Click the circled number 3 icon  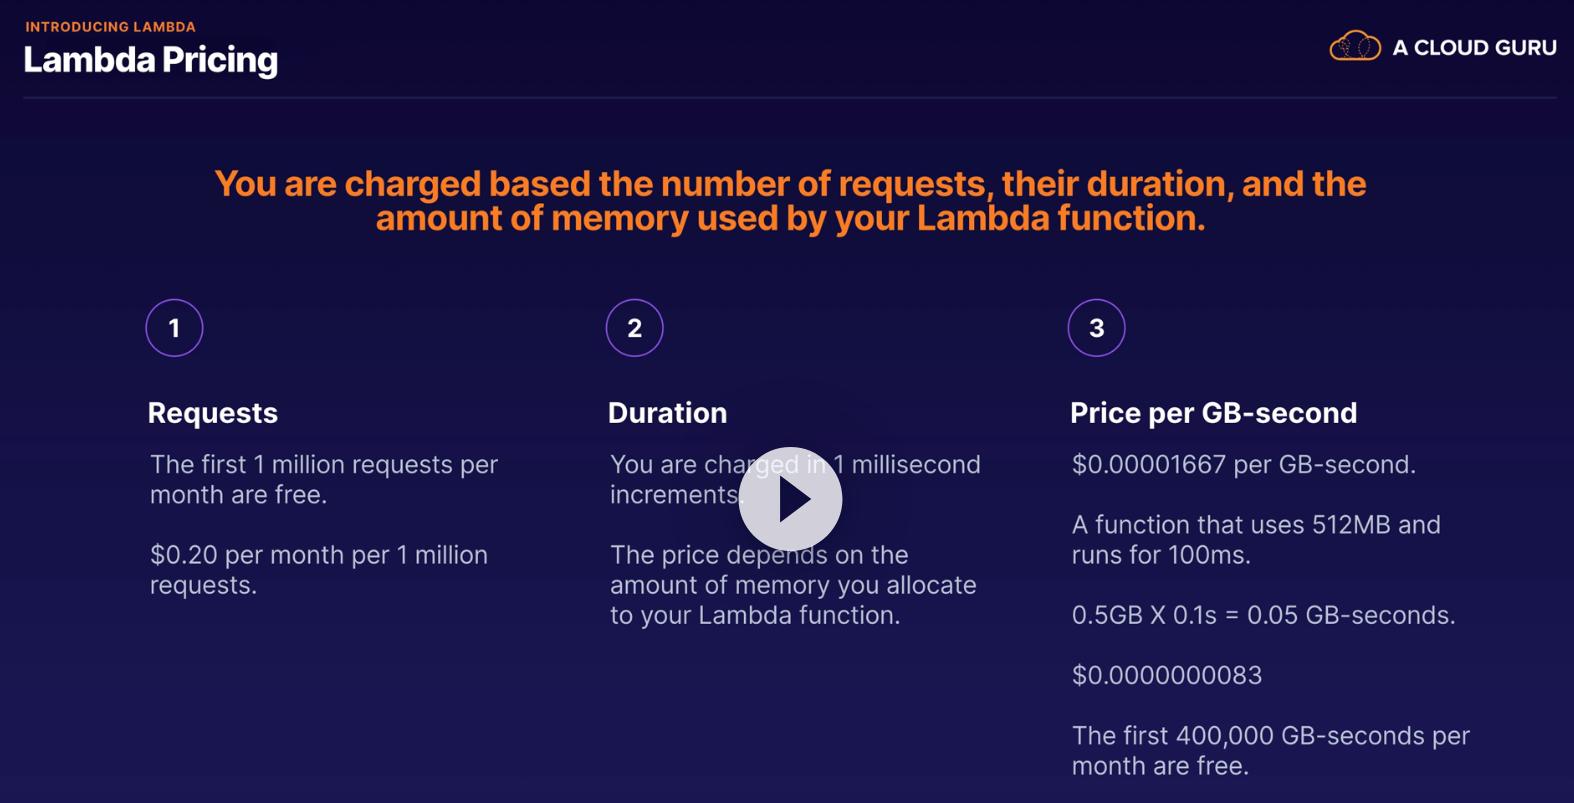1096,328
